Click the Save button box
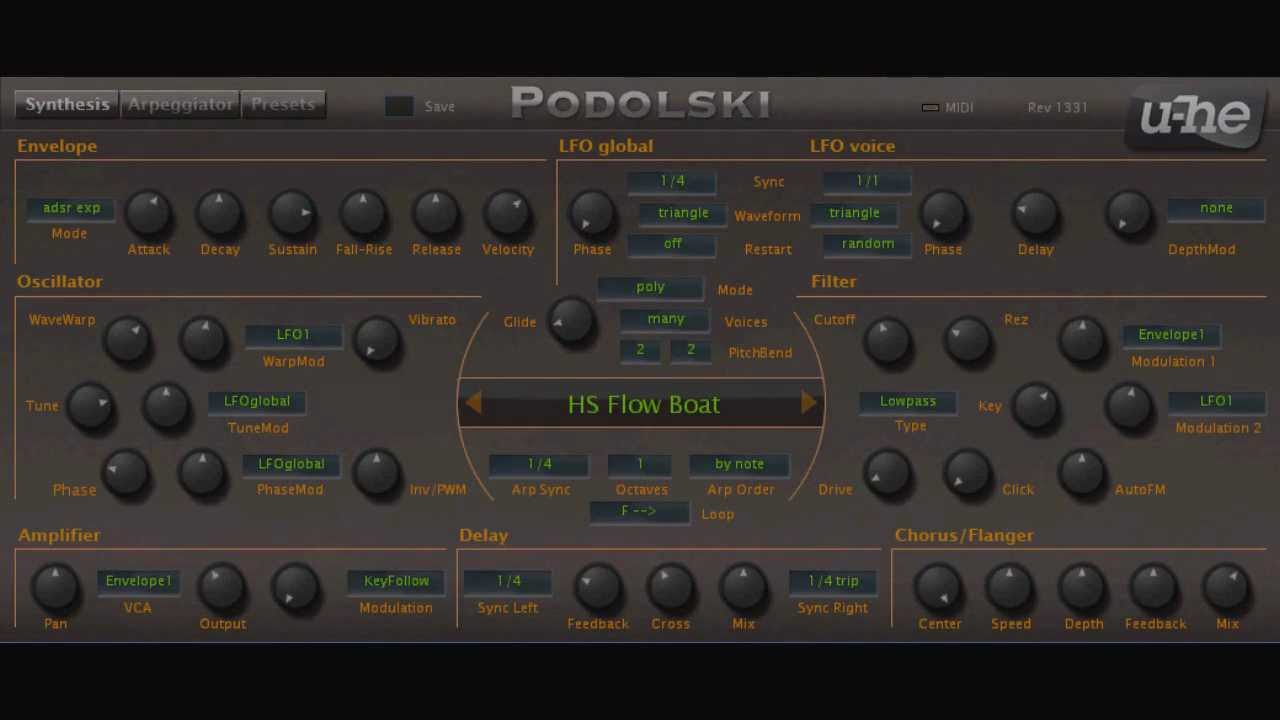 click(x=399, y=106)
